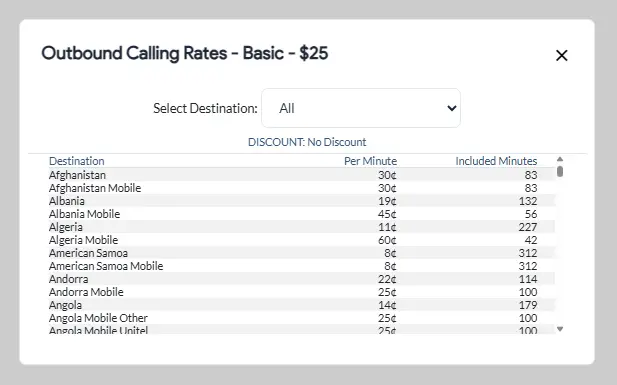Click the 19¢ rate for Albania
This screenshot has height=385, width=617.
tap(387, 201)
